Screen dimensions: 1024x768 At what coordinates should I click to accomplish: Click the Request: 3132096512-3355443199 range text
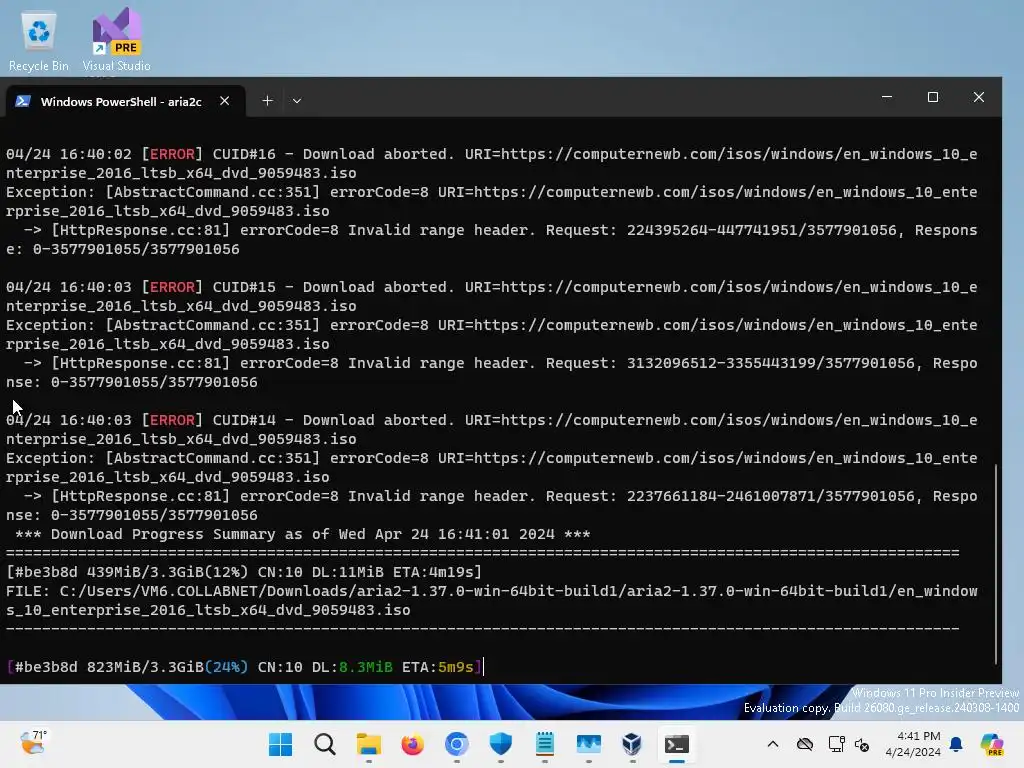tap(735, 363)
